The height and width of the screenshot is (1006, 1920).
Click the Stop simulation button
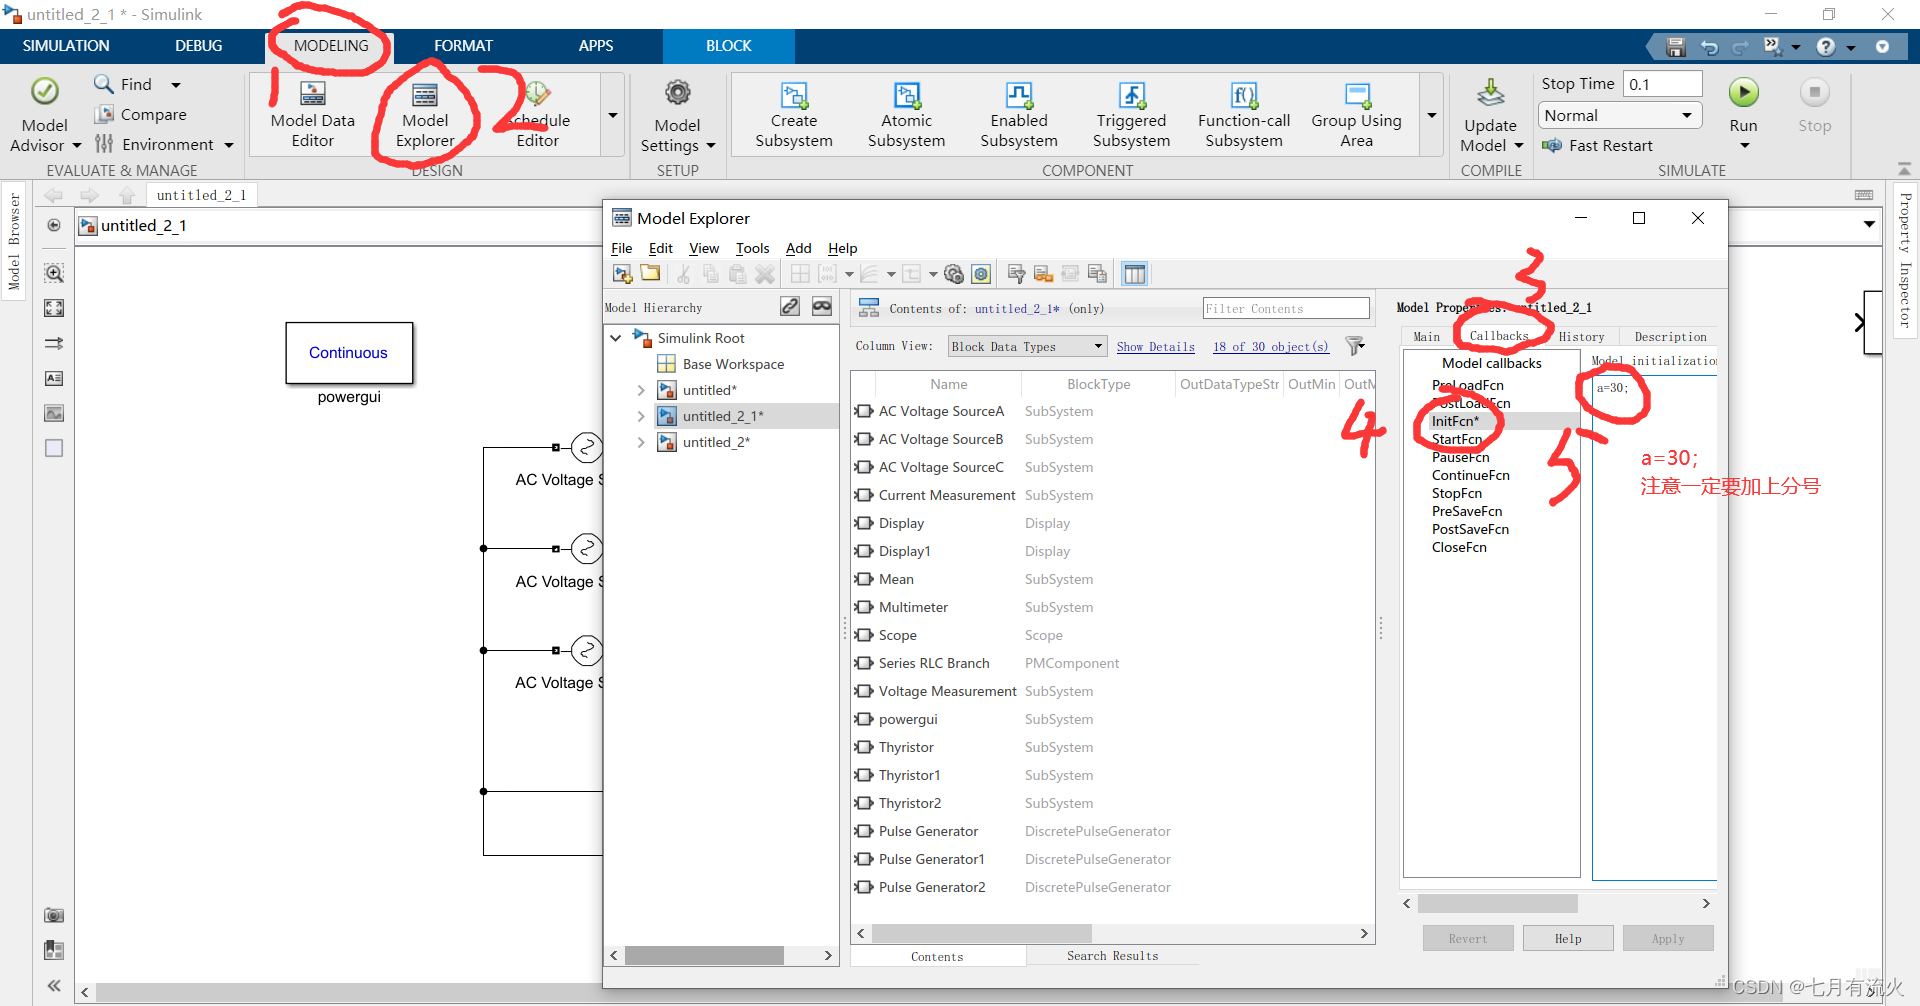(1814, 93)
